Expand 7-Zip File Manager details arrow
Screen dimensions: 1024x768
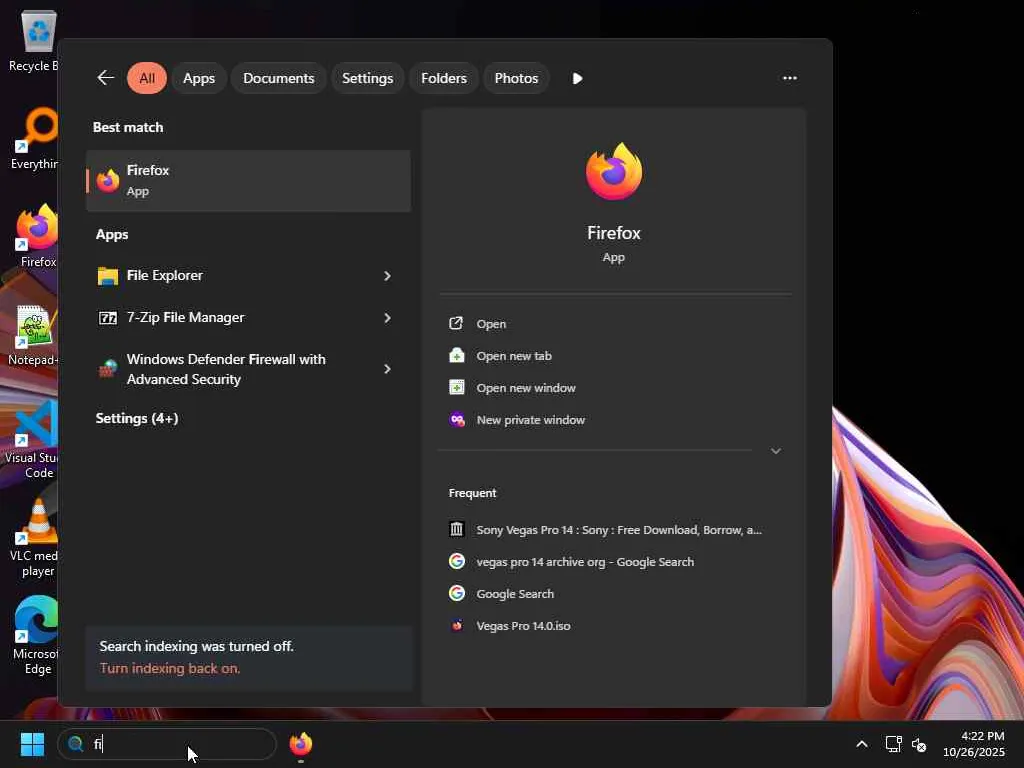[387, 318]
